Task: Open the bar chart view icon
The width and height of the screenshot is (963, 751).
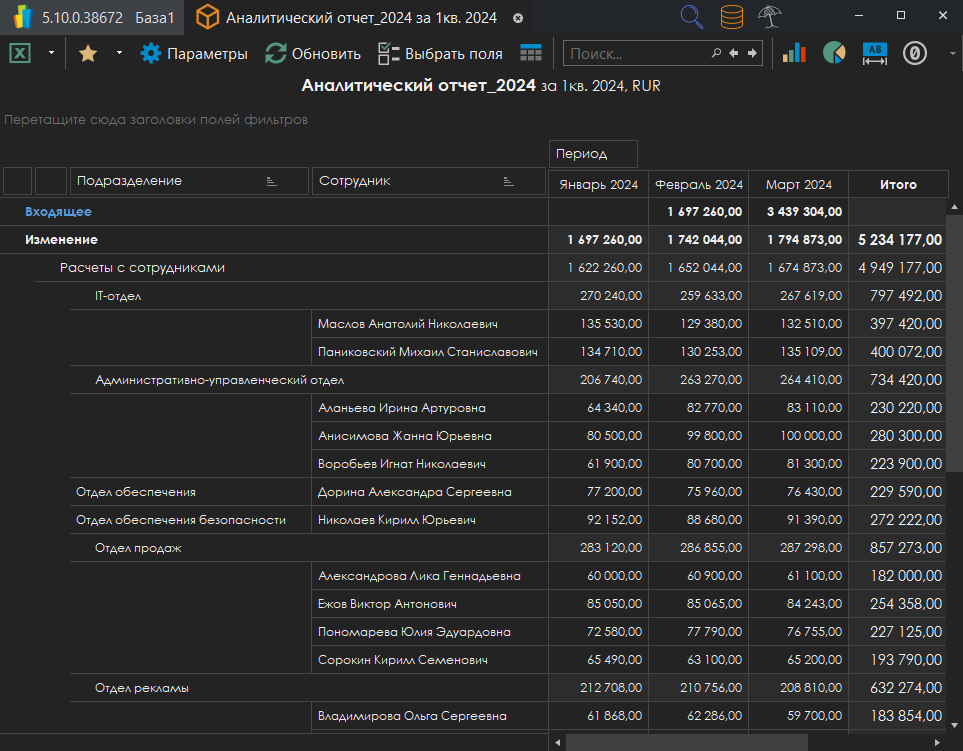Action: pyautogui.click(x=794, y=54)
